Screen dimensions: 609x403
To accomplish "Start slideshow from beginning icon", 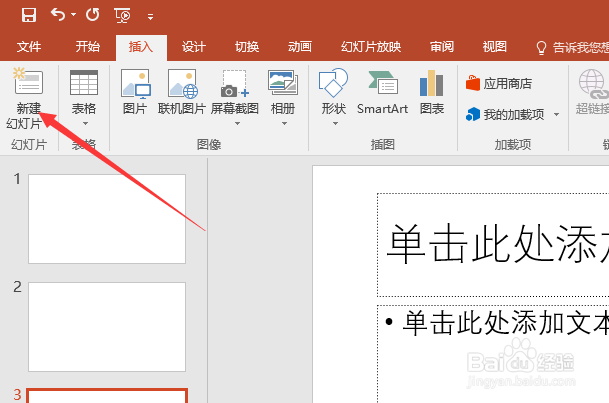I will pyautogui.click(x=122, y=16).
